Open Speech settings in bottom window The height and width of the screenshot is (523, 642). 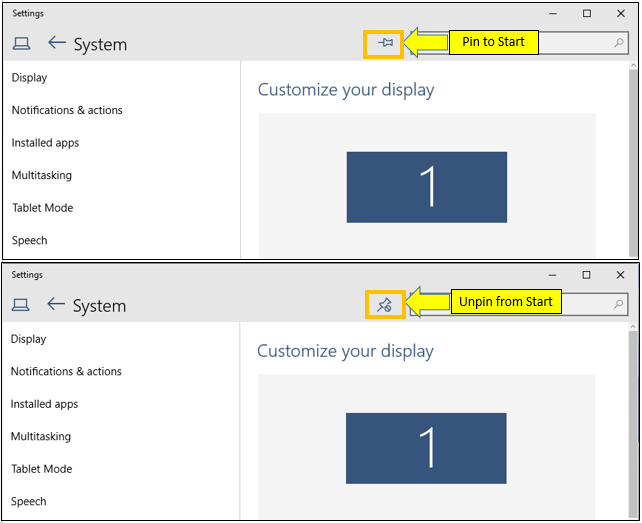tap(29, 501)
